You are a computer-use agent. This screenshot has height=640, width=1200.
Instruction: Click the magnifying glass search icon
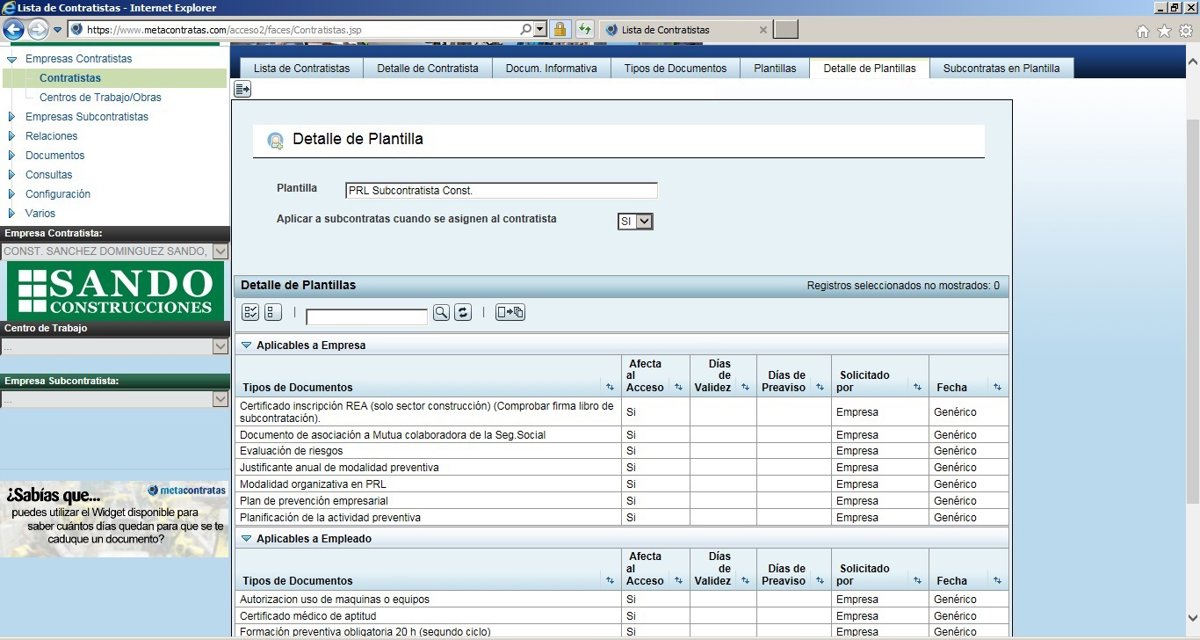click(441, 313)
